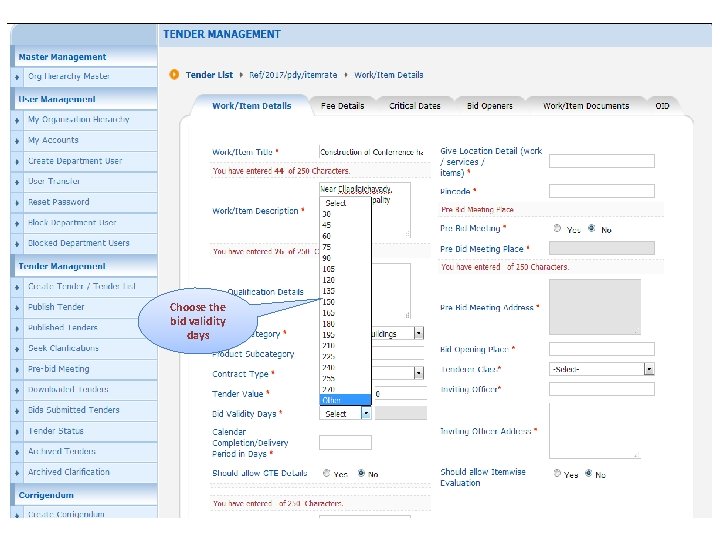This screenshot has height=540, width=720.
Task: Click arrow icon beside User Transfer
Action: [x=17, y=182]
